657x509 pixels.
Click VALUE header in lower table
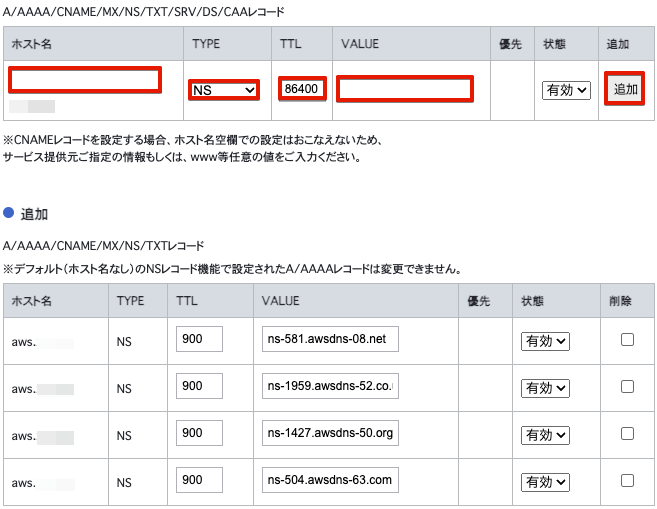(280, 301)
